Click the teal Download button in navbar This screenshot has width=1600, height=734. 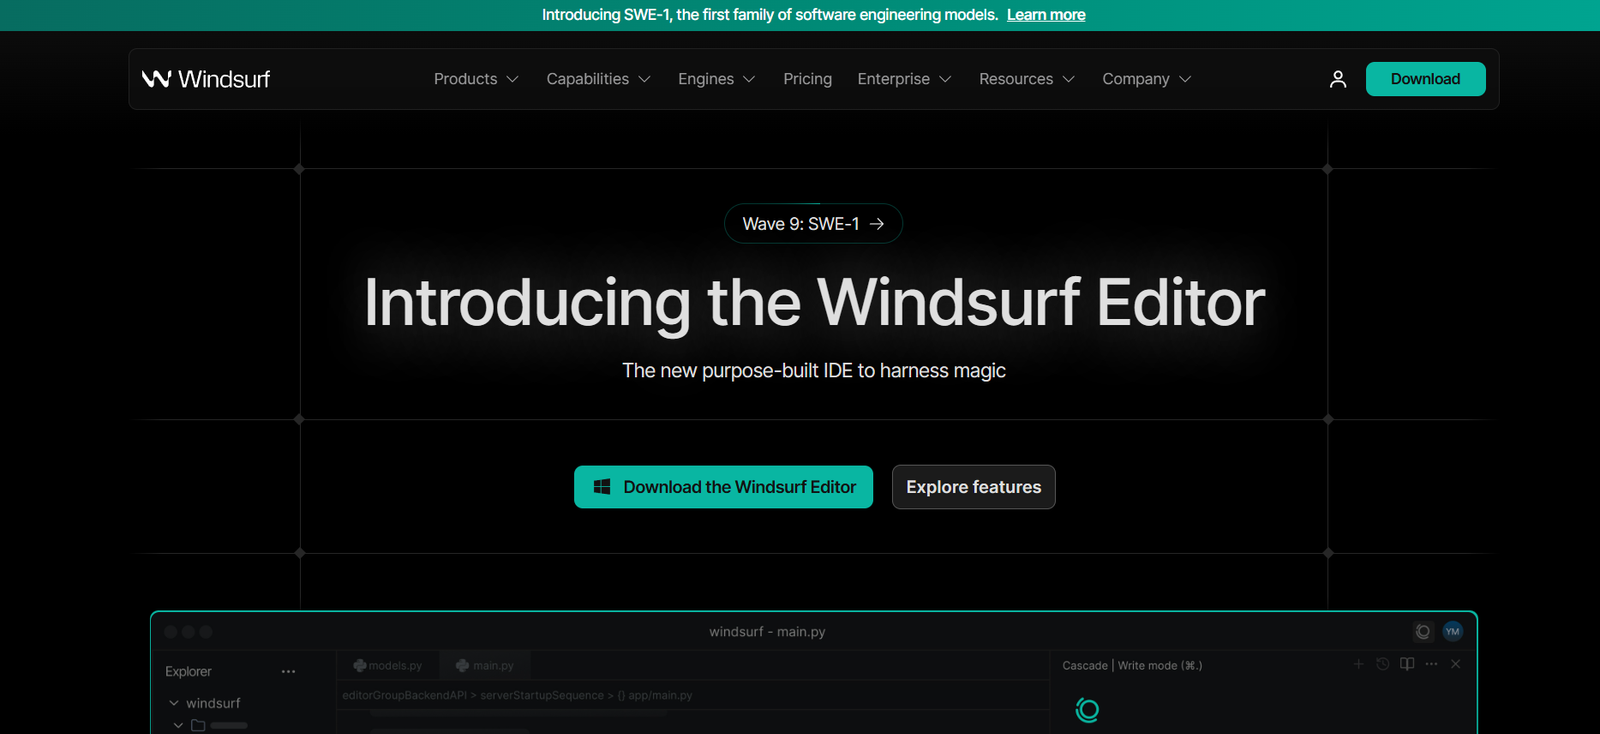(1425, 79)
